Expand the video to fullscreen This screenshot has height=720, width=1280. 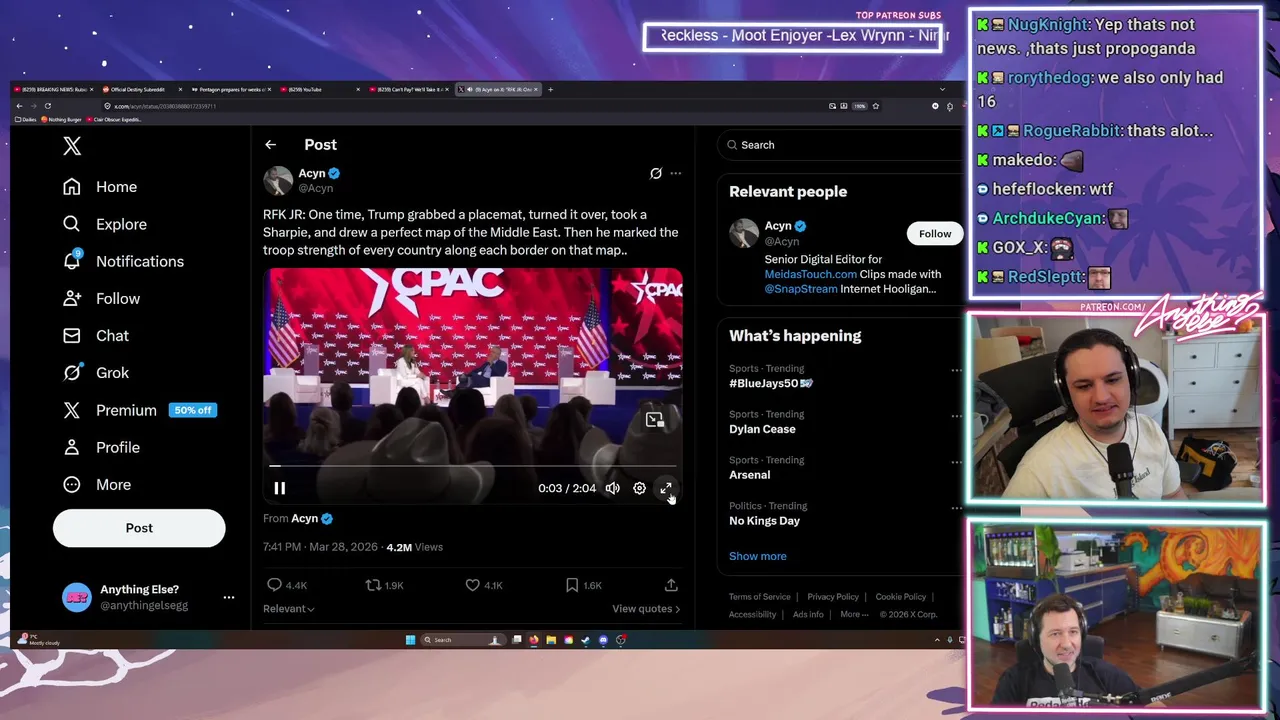(x=666, y=488)
